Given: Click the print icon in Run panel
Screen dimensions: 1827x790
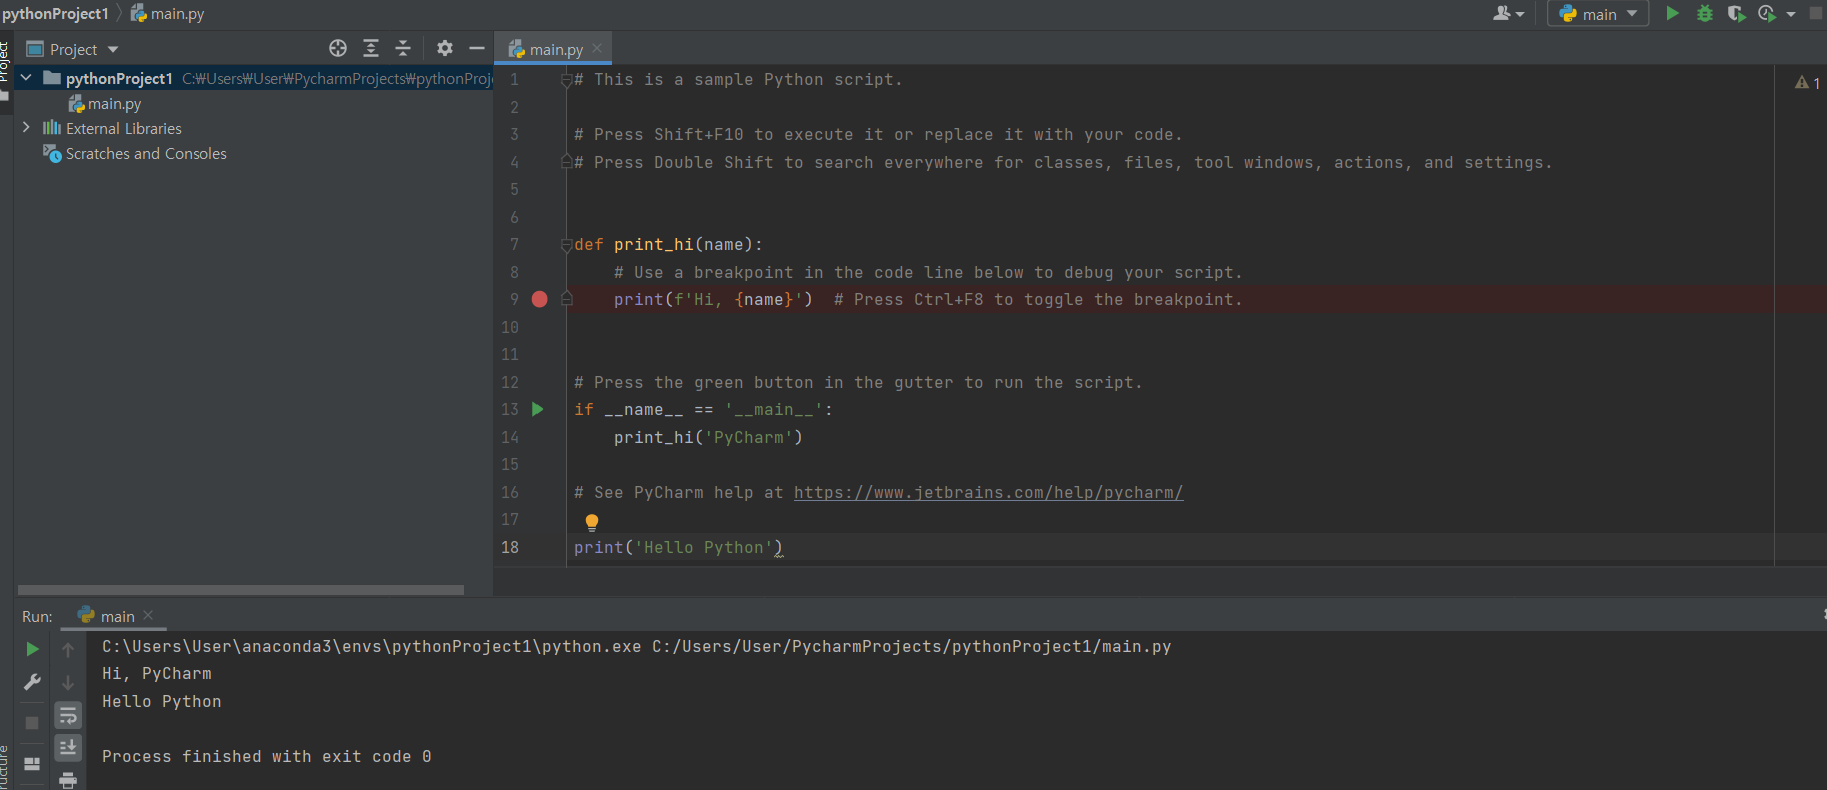Looking at the screenshot, I should tap(68, 780).
